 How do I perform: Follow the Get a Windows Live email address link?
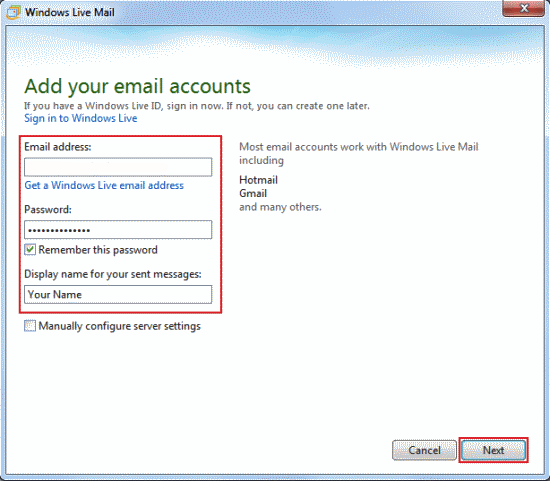(x=104, y=185)
